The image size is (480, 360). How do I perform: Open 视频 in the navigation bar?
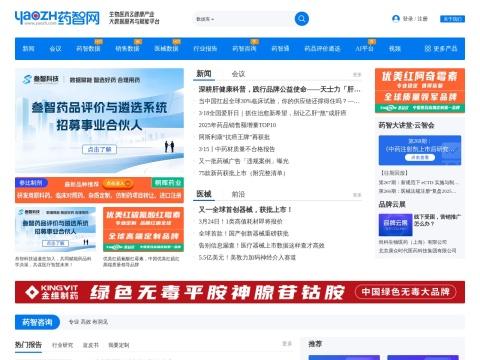(x=395, y=49)
